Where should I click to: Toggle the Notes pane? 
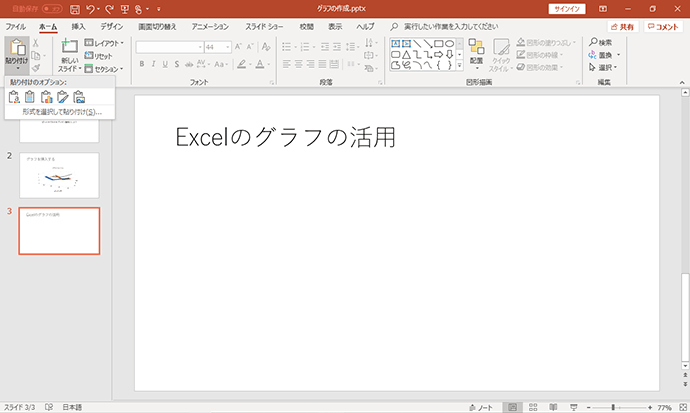pyautogui.click(x=481, y=407)
